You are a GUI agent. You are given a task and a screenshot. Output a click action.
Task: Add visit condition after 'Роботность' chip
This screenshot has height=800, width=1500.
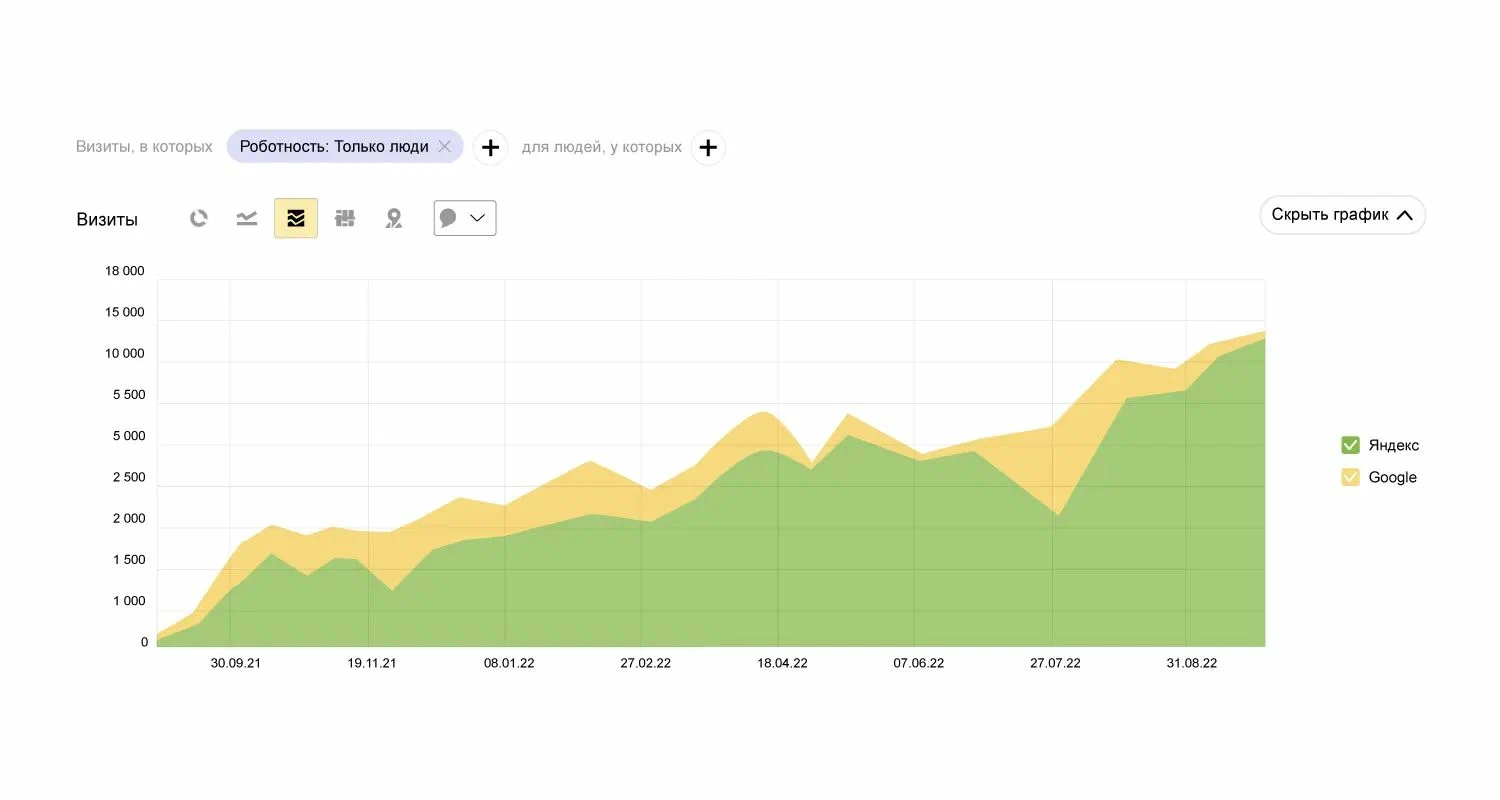click(490, 148)
